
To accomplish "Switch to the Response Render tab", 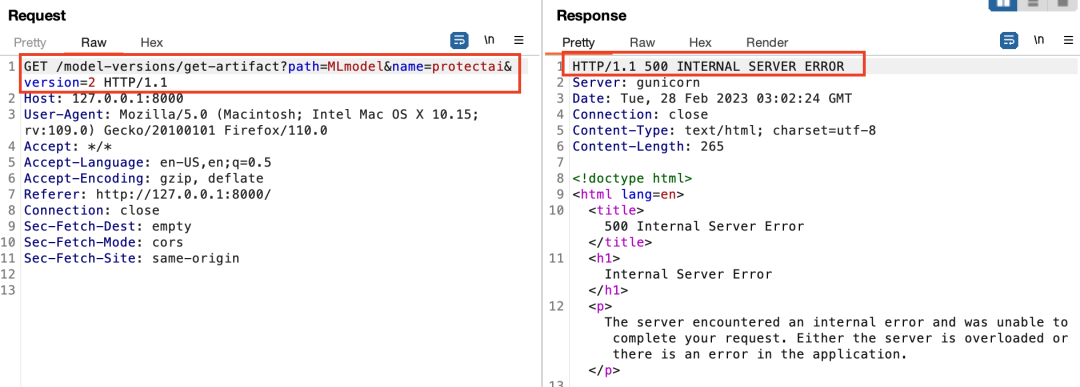I will tap(767, 43).
